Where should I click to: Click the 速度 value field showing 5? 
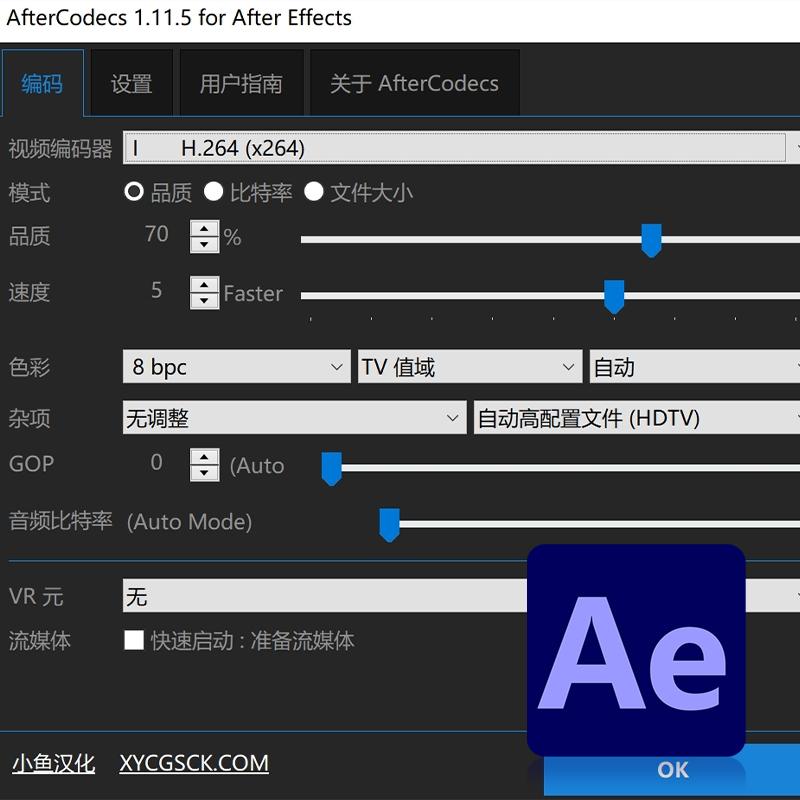click(x=156, y=291)
